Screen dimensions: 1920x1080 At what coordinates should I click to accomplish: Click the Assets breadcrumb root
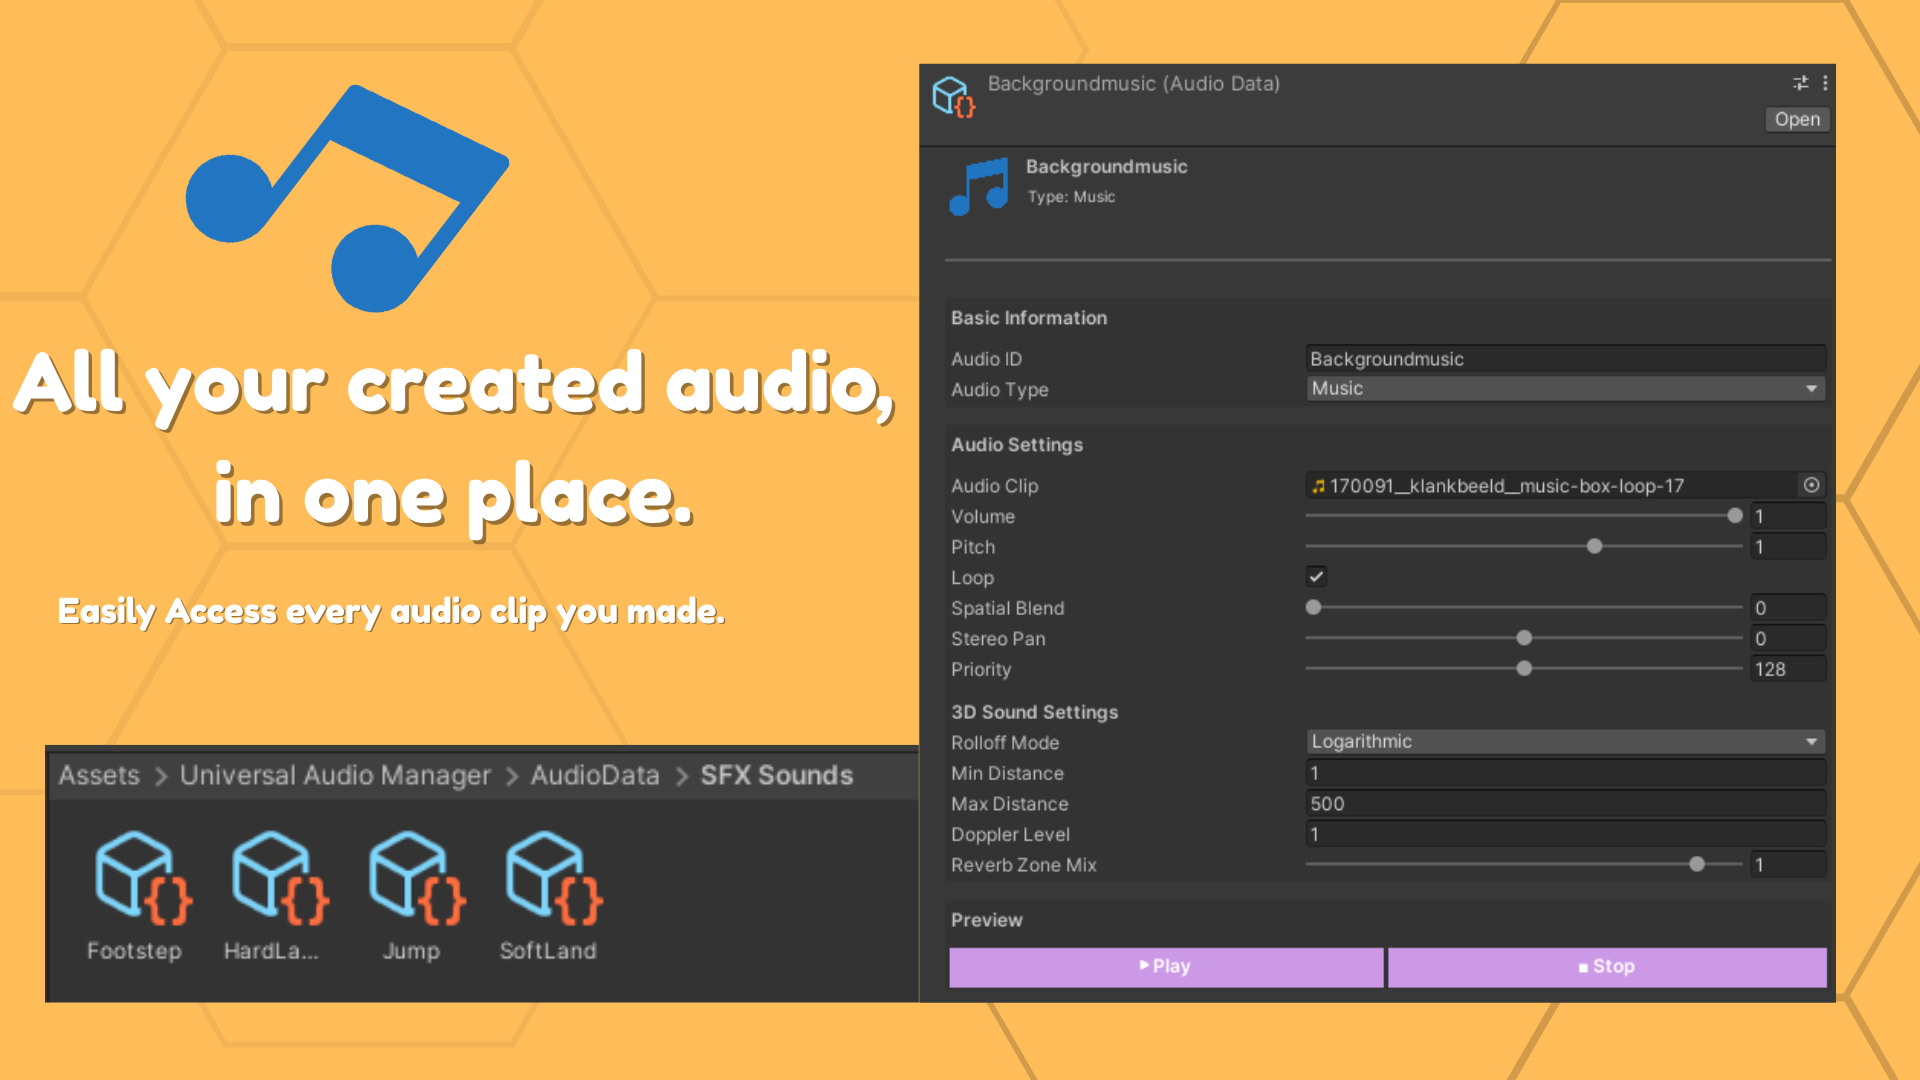(99, 775)
